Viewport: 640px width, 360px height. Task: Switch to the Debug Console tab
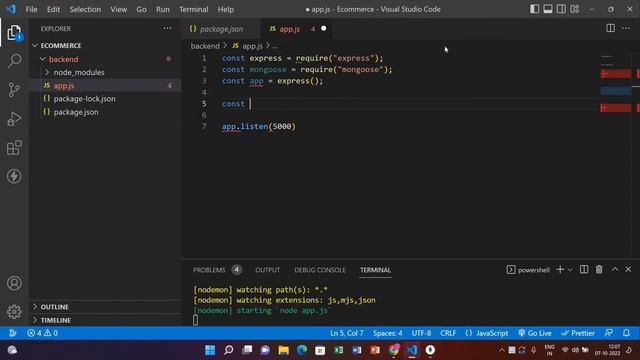click(x=320, y=270)
